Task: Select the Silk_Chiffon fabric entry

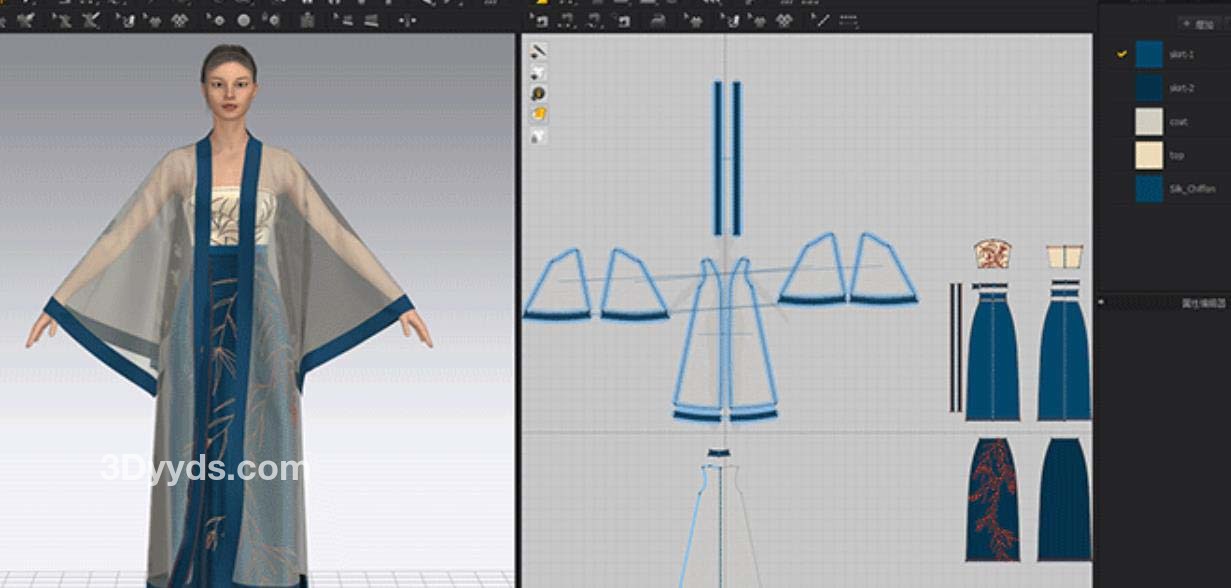Action: coord(1190,189)
